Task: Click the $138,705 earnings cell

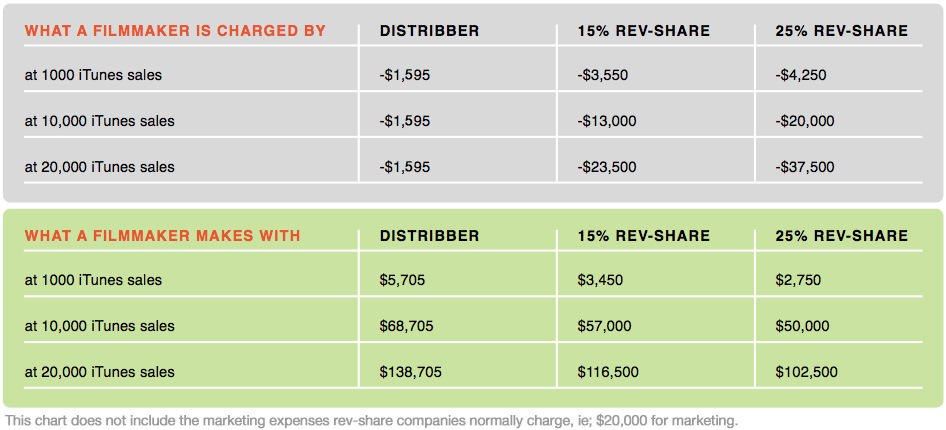Action: coord(410,372)
